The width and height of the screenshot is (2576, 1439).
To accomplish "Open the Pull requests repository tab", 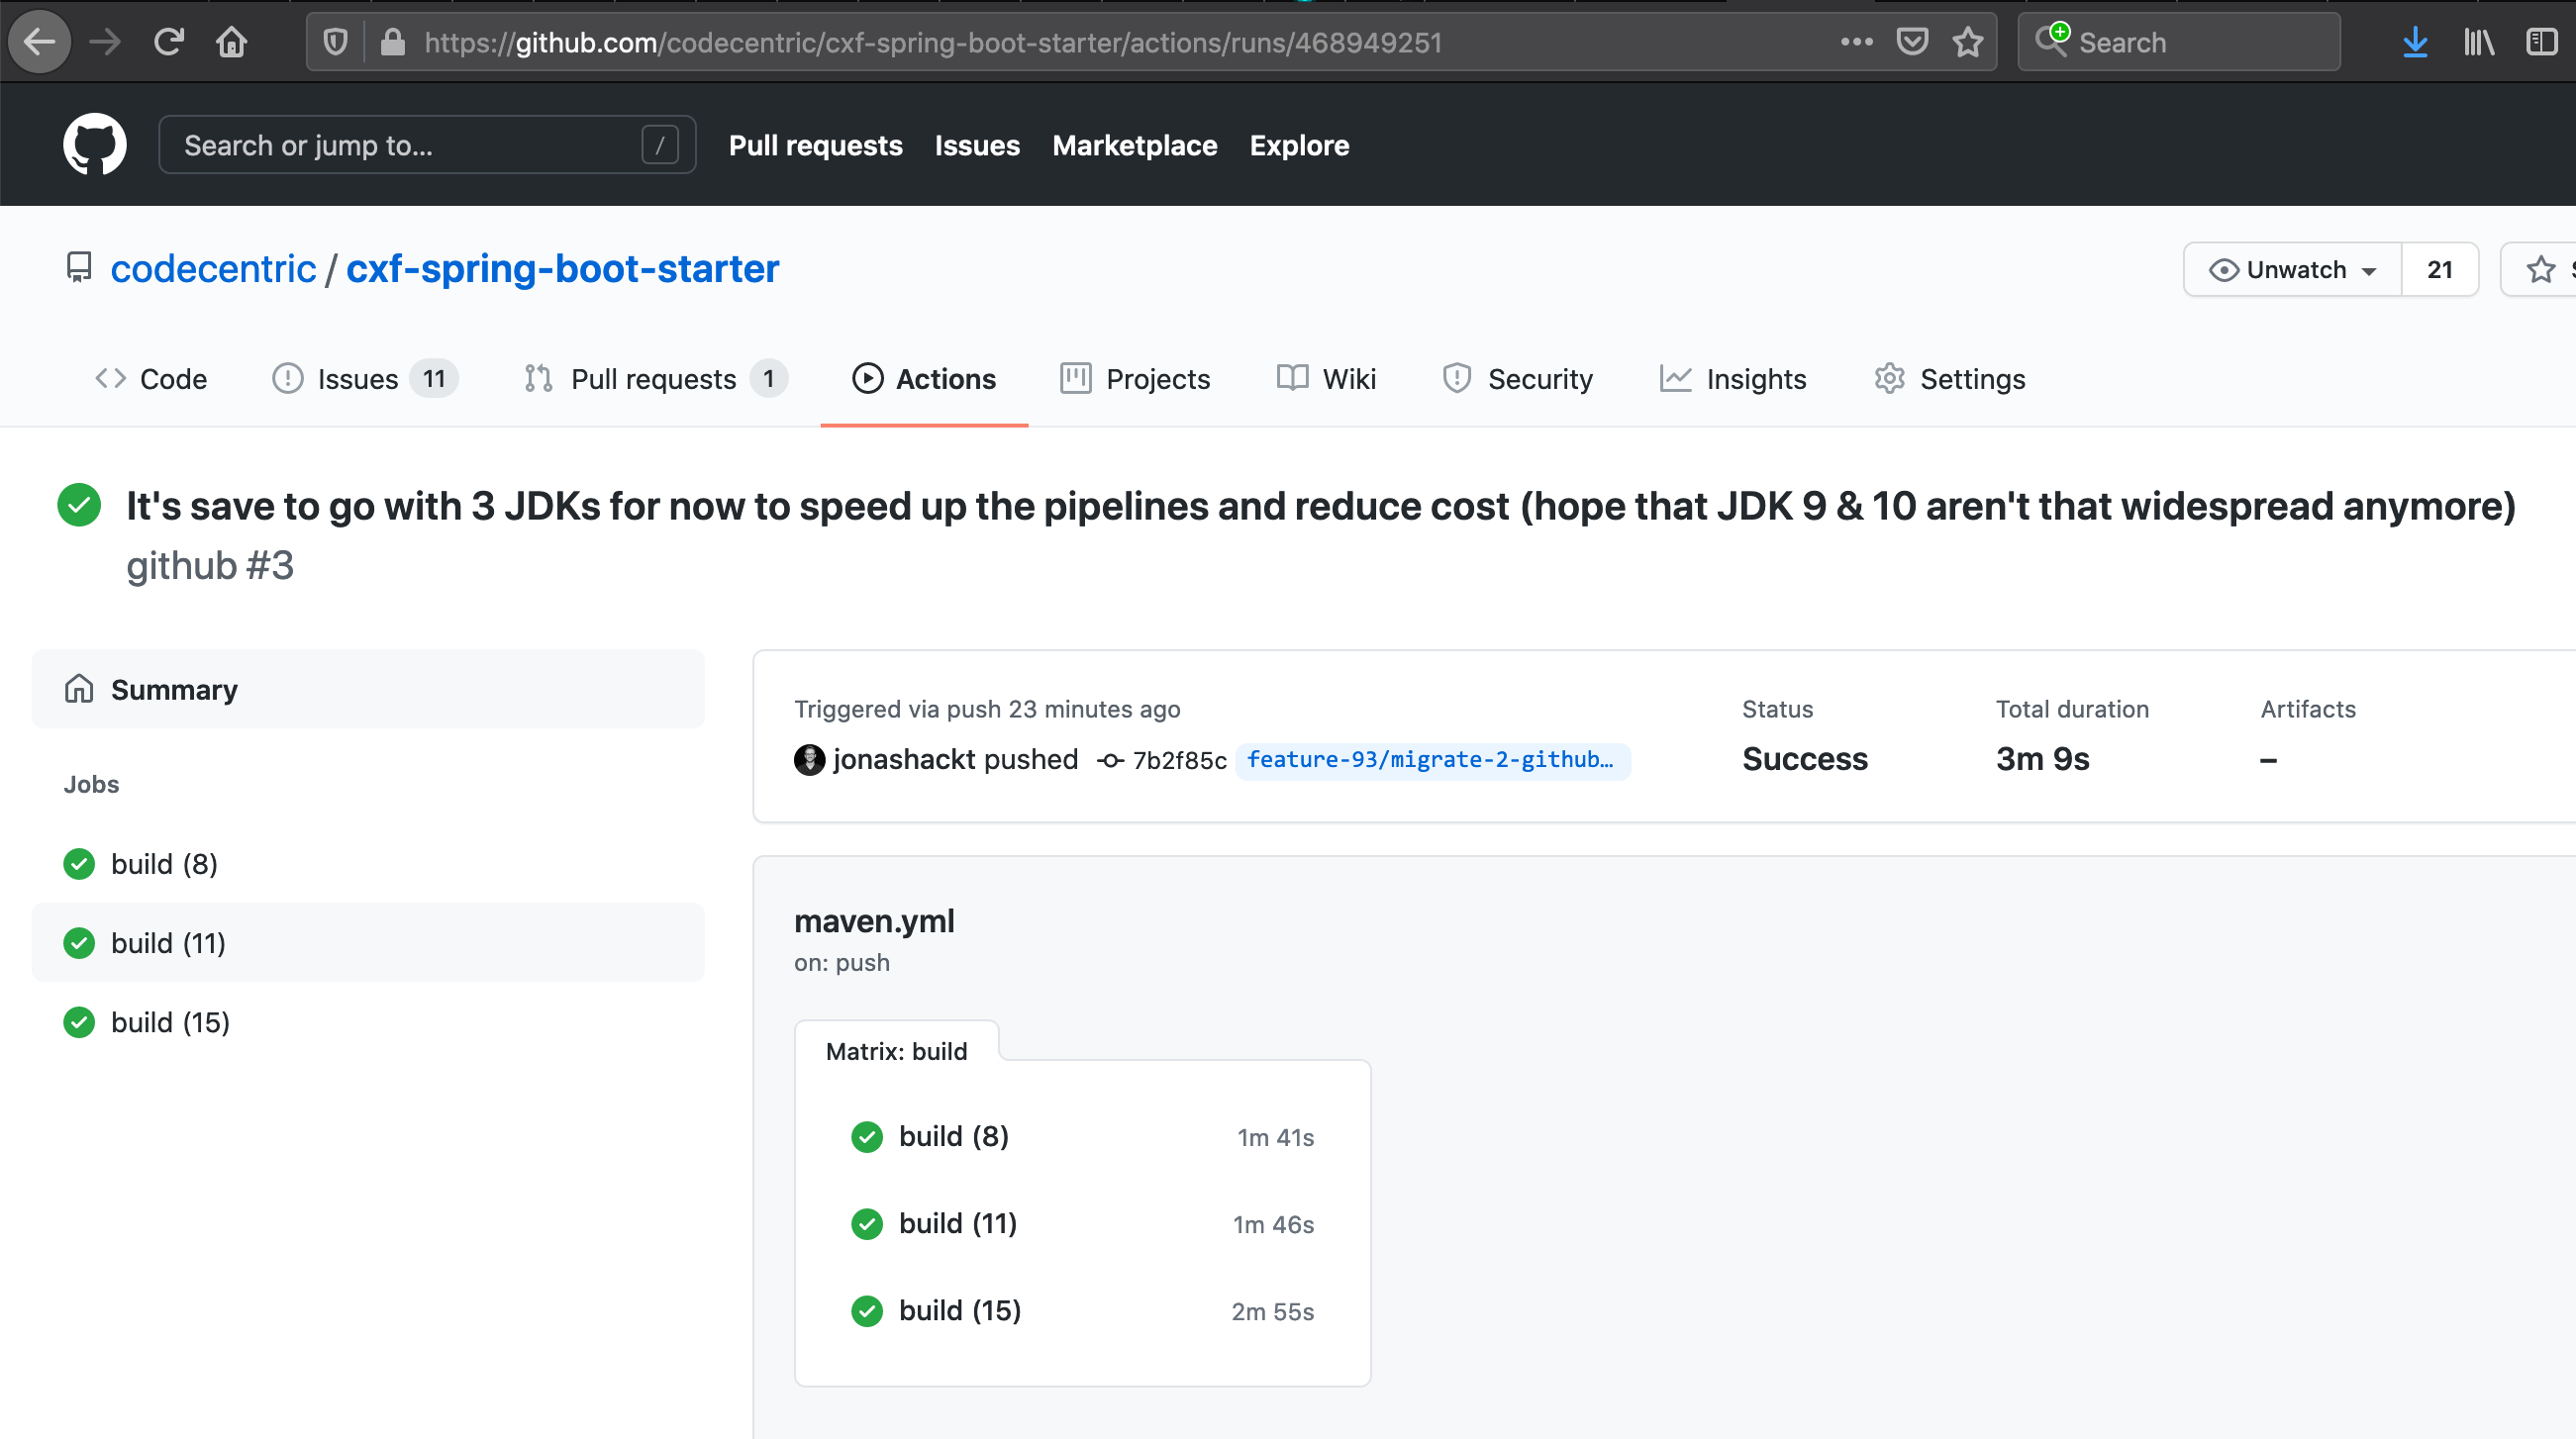I will click(x=653, y=379).
